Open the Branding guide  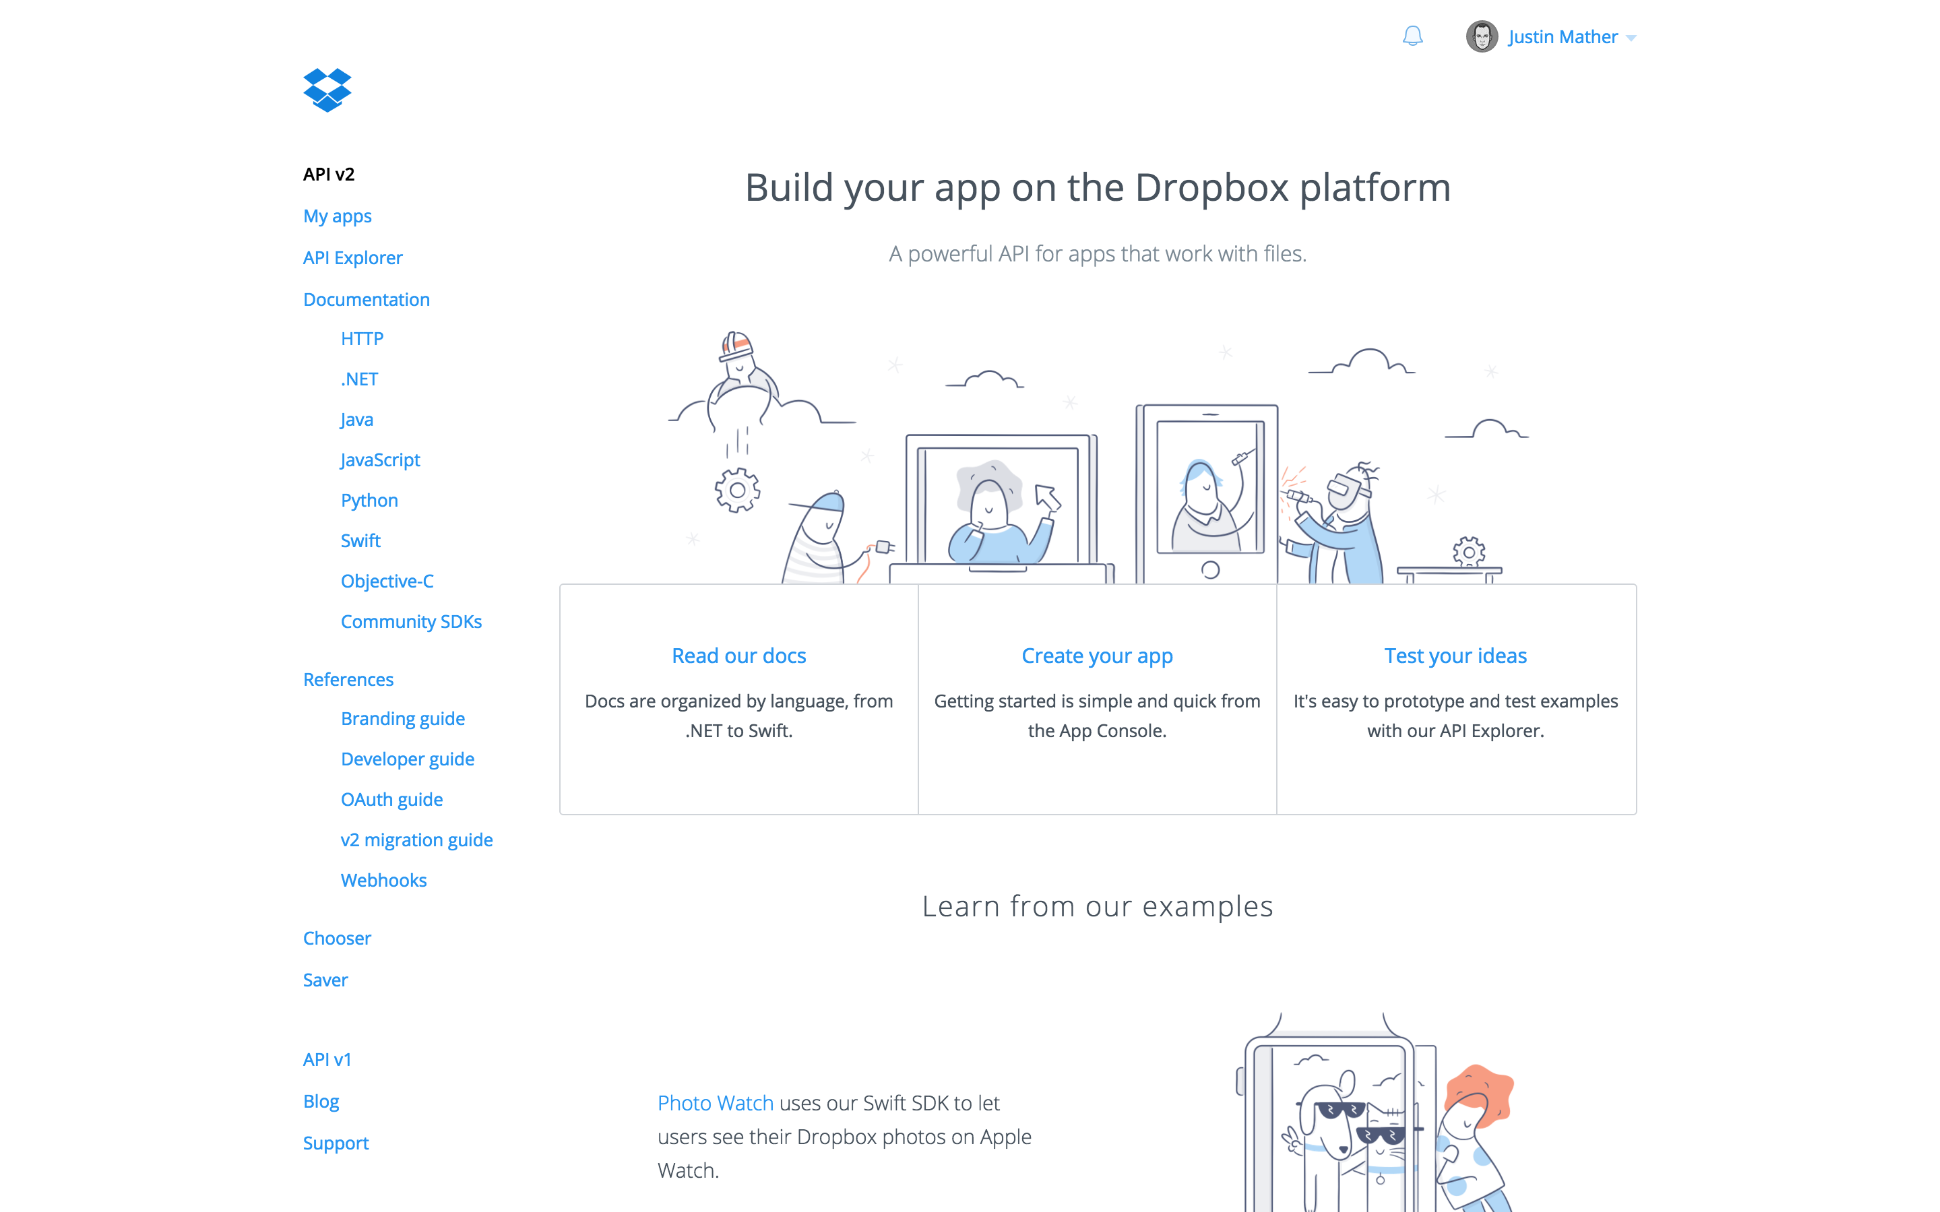click(402, 718)
